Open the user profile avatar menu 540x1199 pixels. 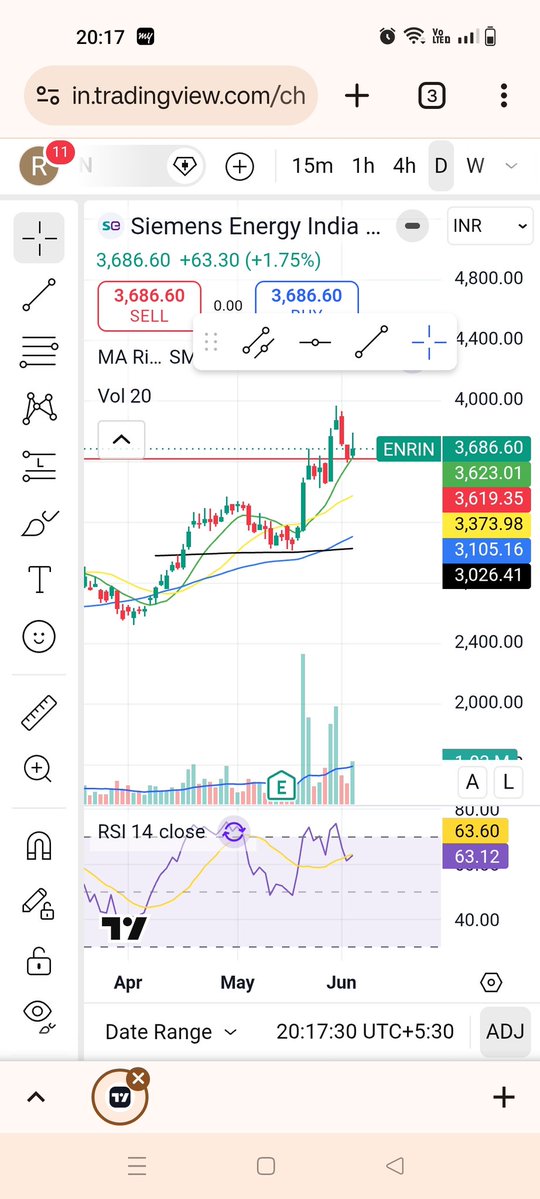39,166
